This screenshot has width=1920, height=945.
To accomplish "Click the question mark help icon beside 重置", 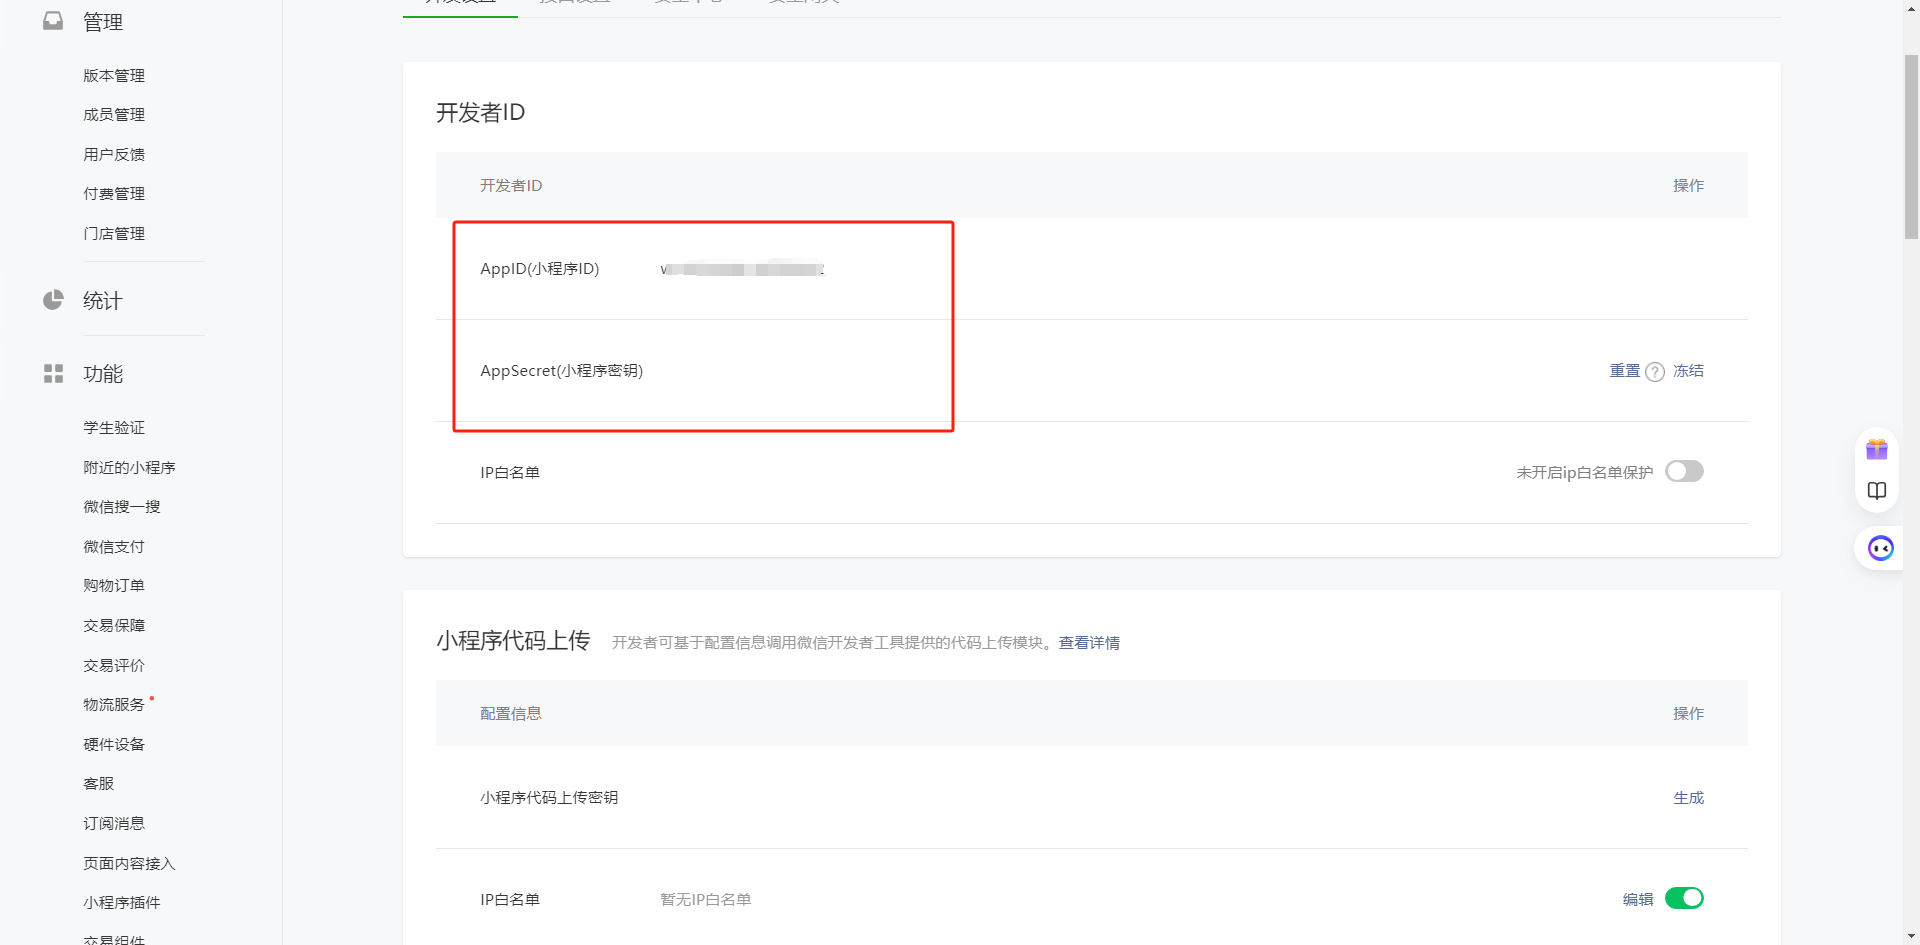I will tap(1655, 372).
